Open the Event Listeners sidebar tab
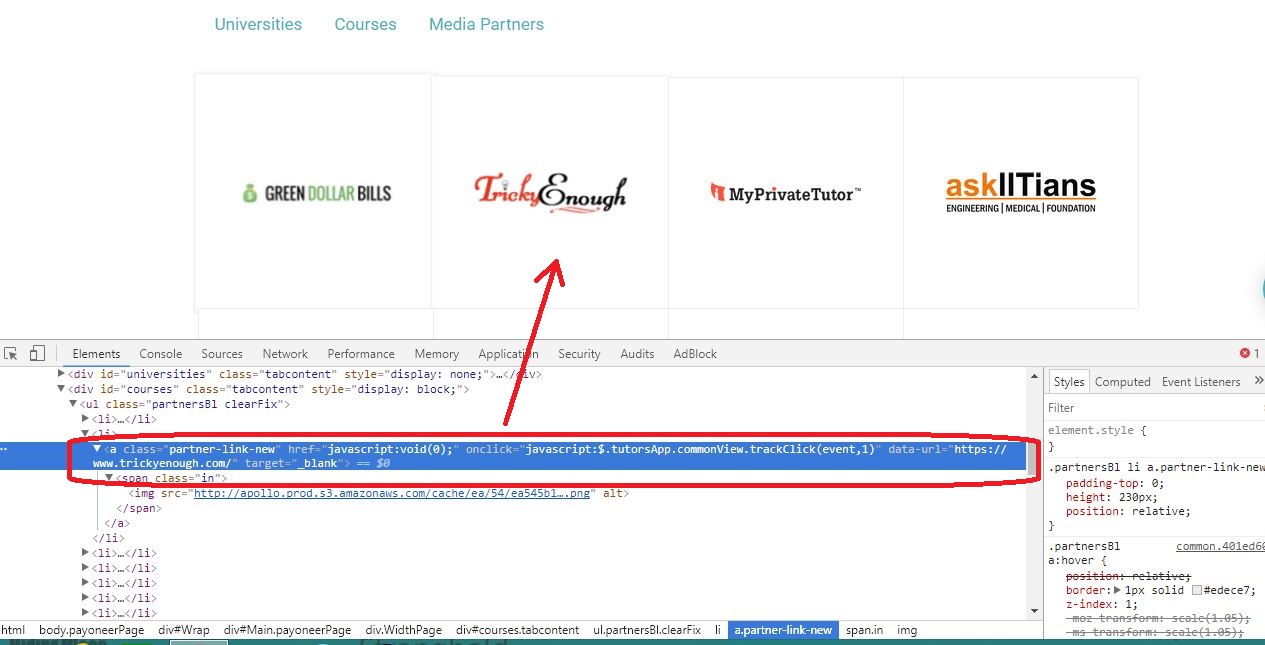This screenshot has width=1265, height=645. pos(1201,381)
